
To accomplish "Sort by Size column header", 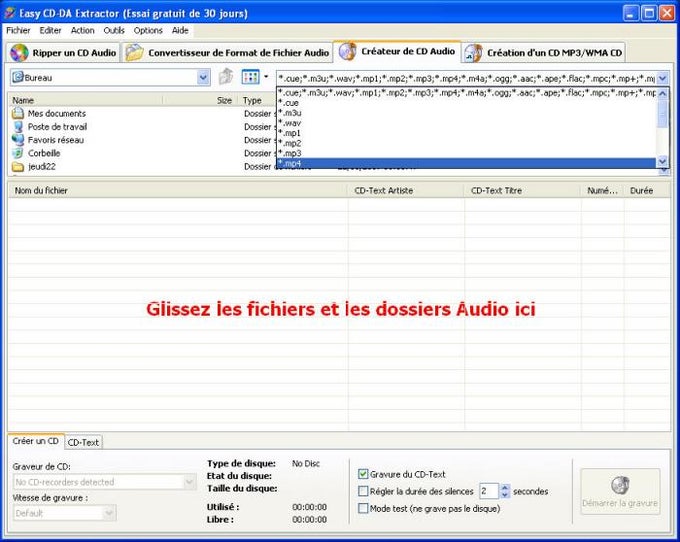I will (x=201, y=100).
